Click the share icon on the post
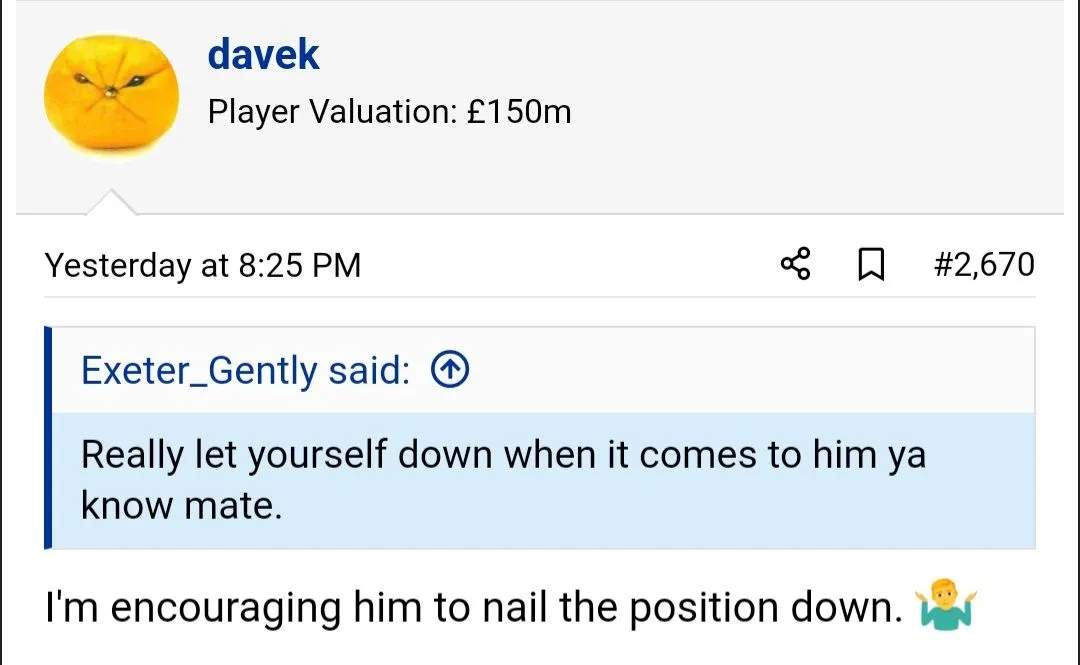Screen dimensions: 1080x665 point(796,265)
